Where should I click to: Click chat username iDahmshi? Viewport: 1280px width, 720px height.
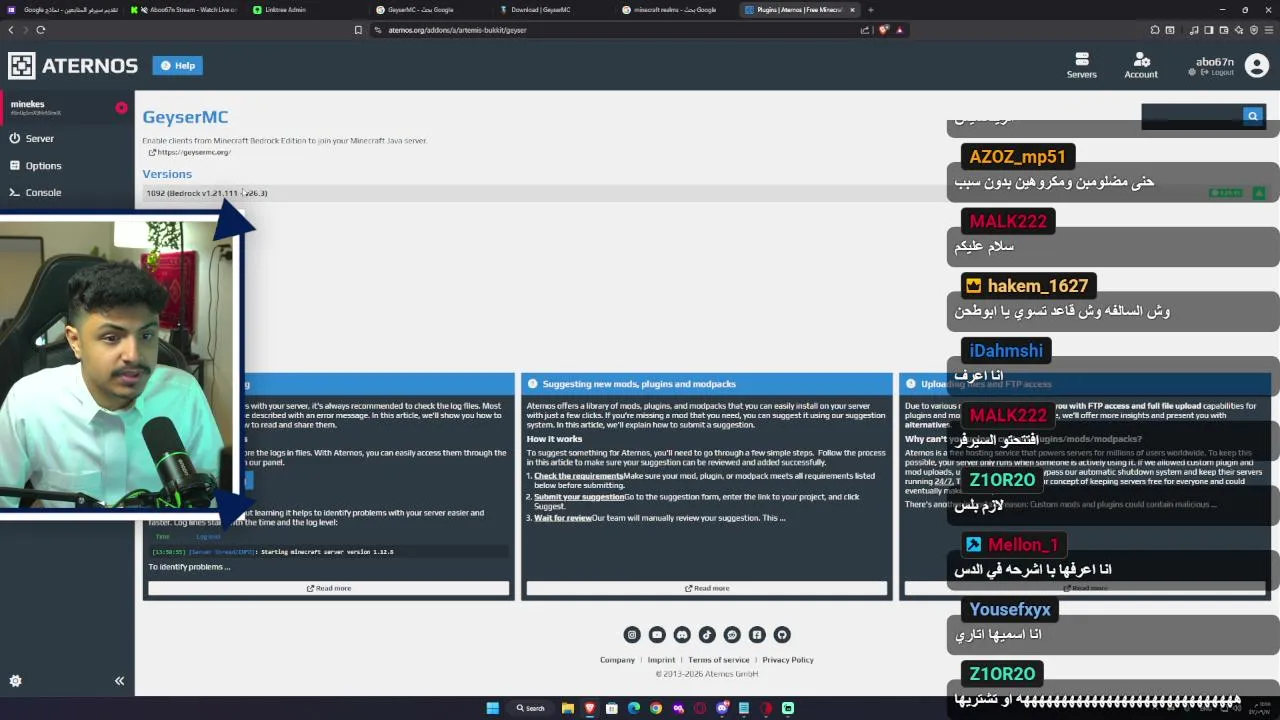pos(1005,351)
